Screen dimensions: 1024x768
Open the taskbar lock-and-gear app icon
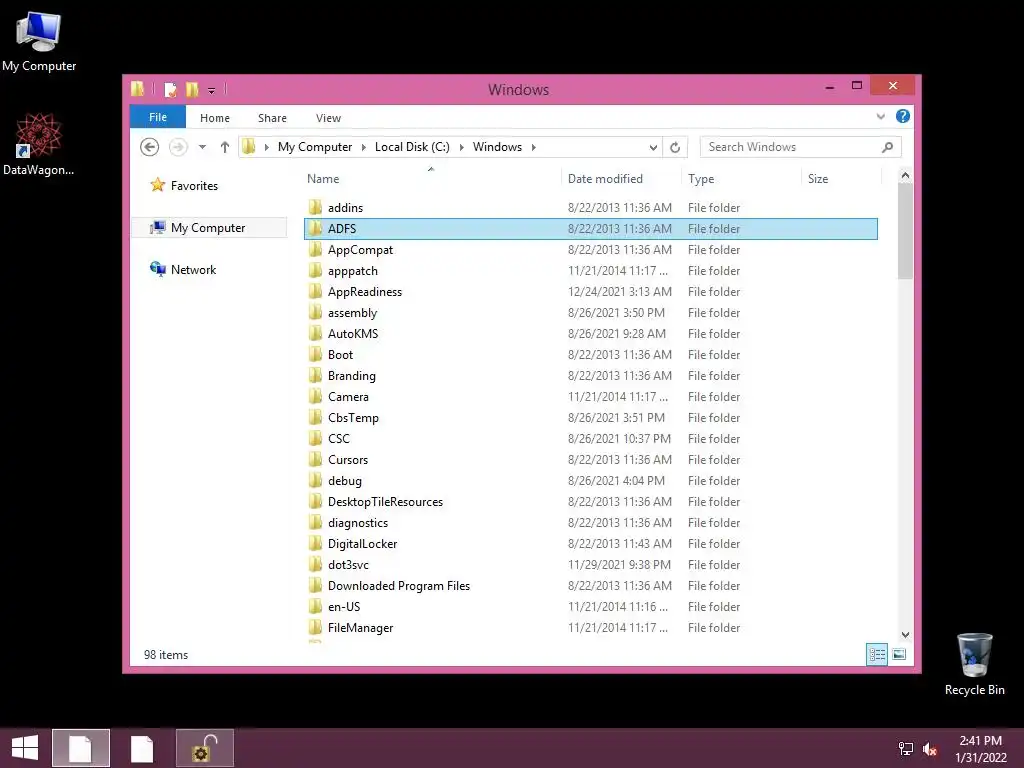pyautogui.click(x=204, y=748)
